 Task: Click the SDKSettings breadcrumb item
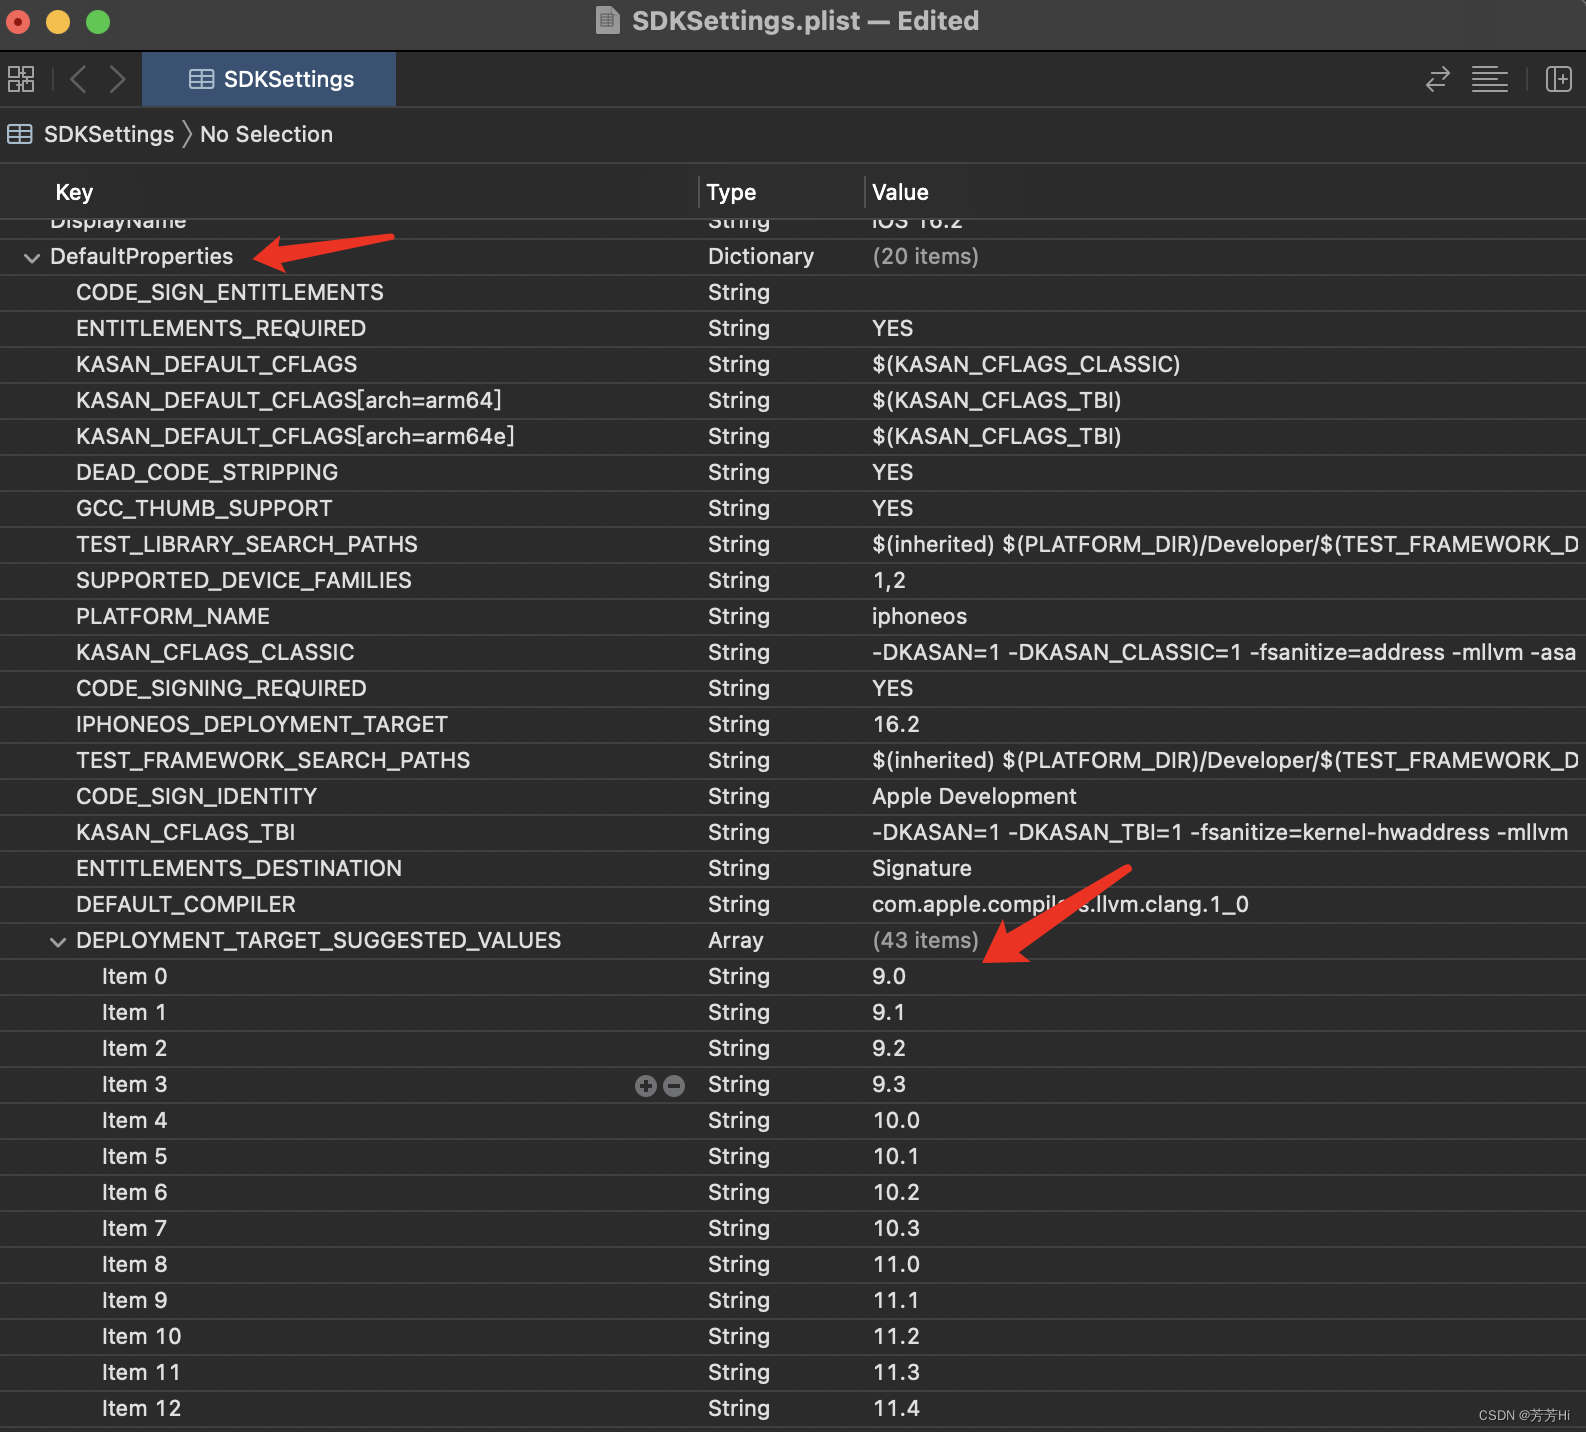[109, 134]
